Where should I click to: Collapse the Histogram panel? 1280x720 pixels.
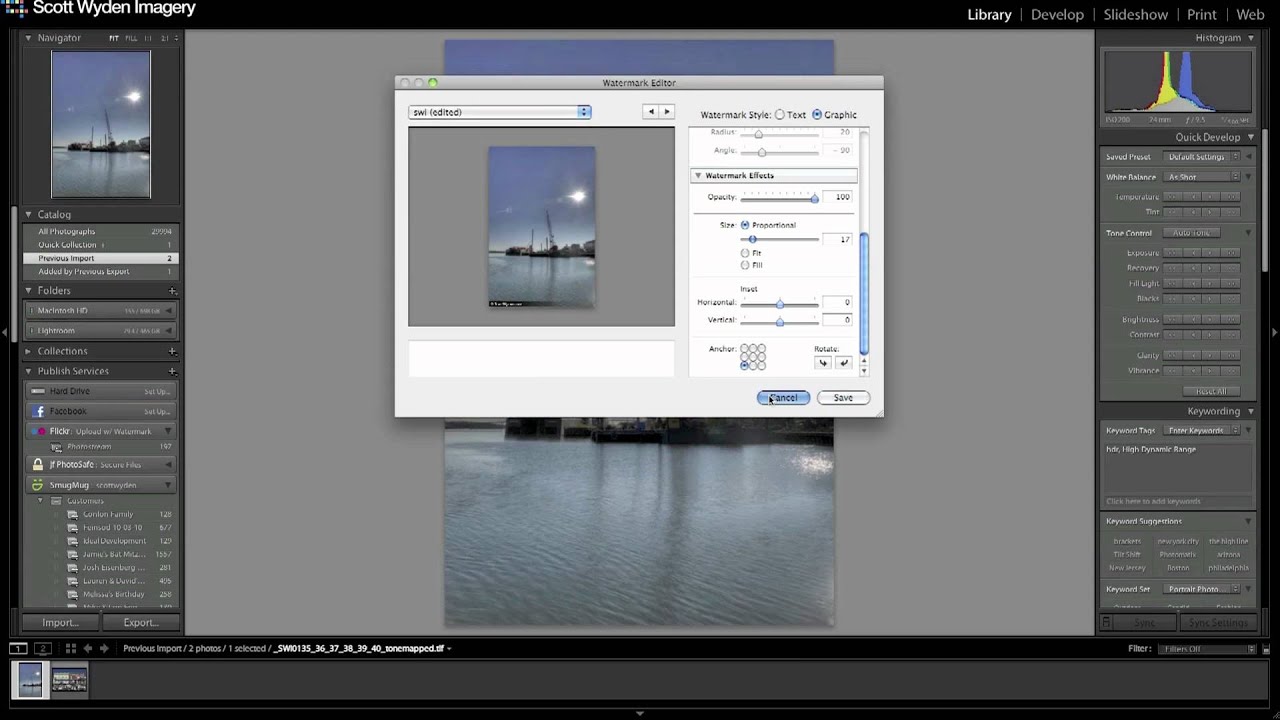coord(1250,38)
